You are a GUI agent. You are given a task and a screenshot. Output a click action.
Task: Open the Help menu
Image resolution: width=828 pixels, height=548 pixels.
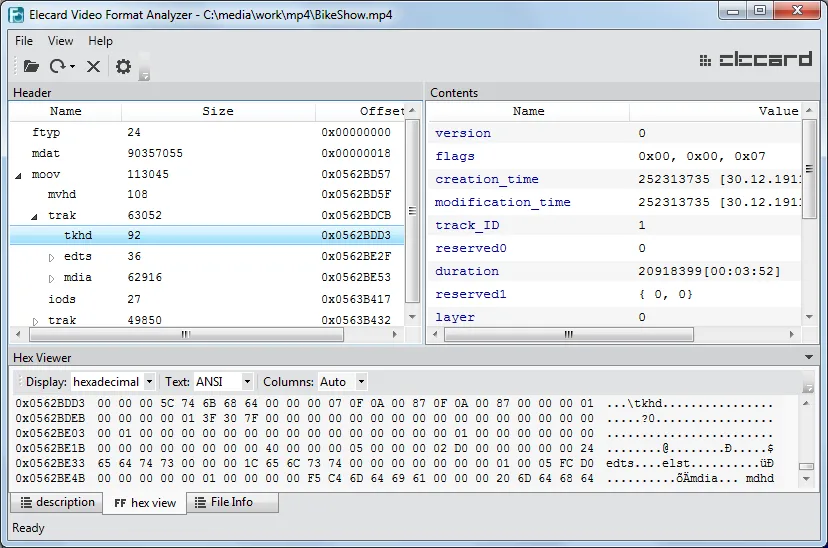(x=100, y=41)
